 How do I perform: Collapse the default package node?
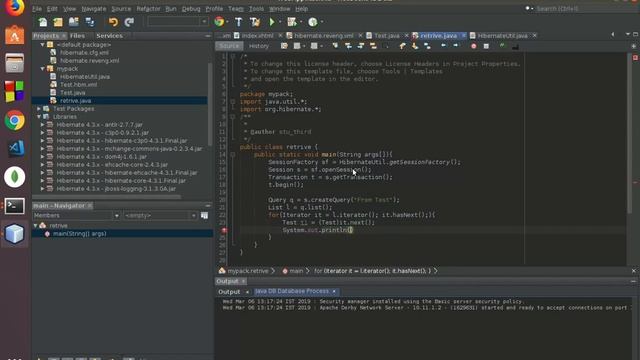pos(42,45)
